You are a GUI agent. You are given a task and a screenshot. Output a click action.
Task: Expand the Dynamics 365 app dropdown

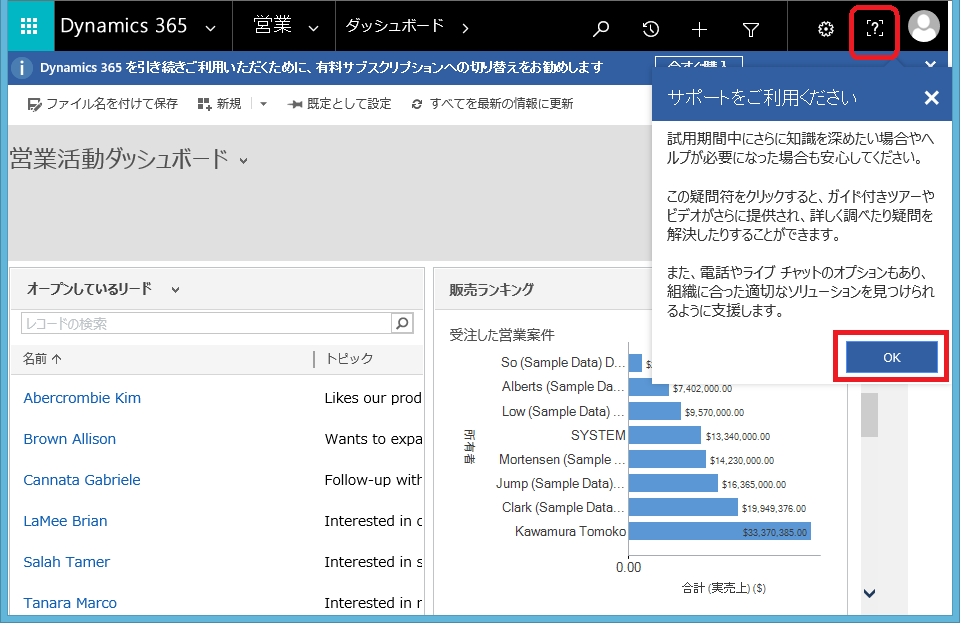pos(210,28)
